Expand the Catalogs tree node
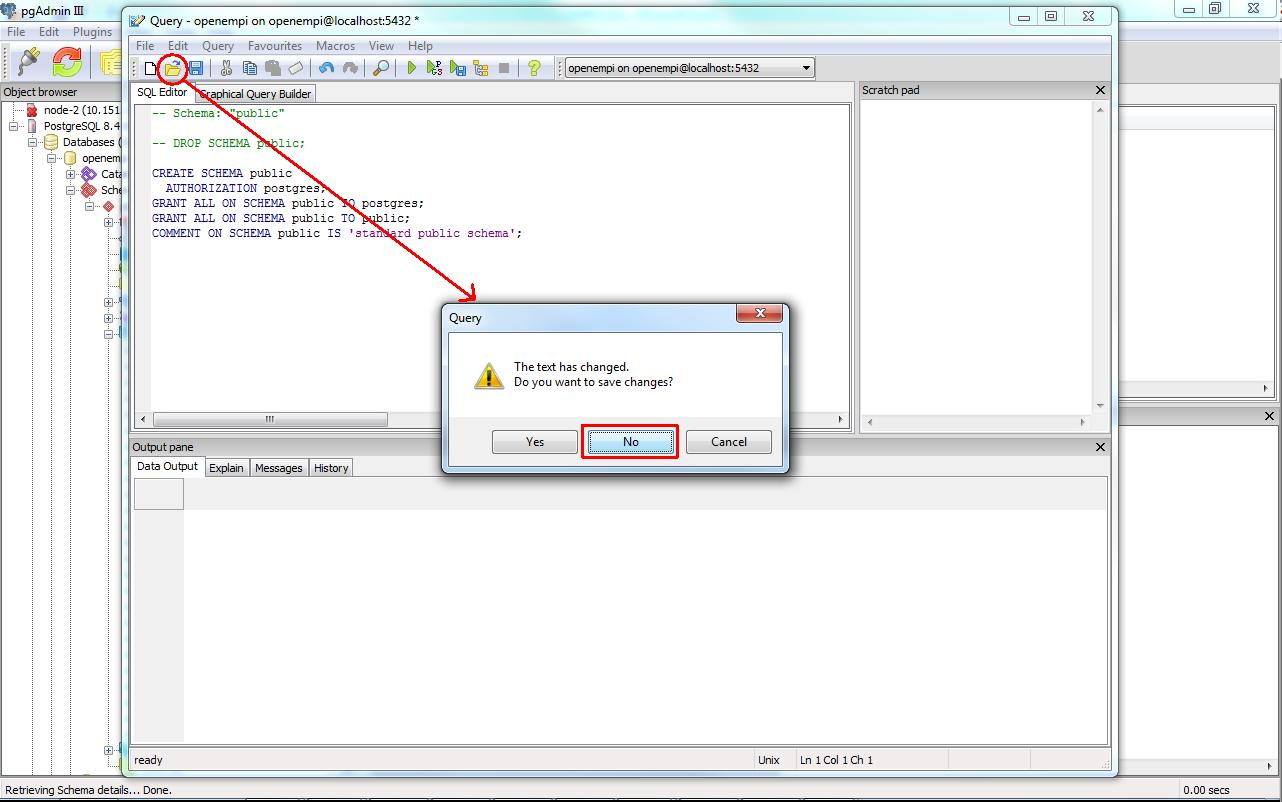This screenshot has height=802, width=1282. (71, 174)
